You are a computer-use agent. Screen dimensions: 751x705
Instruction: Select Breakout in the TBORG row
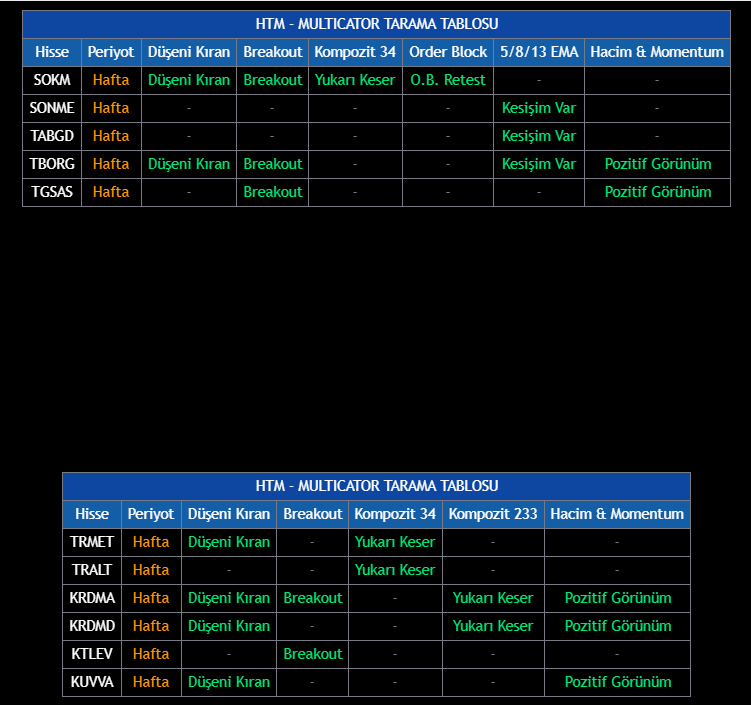pyautogui.click(x=273, y=164)
